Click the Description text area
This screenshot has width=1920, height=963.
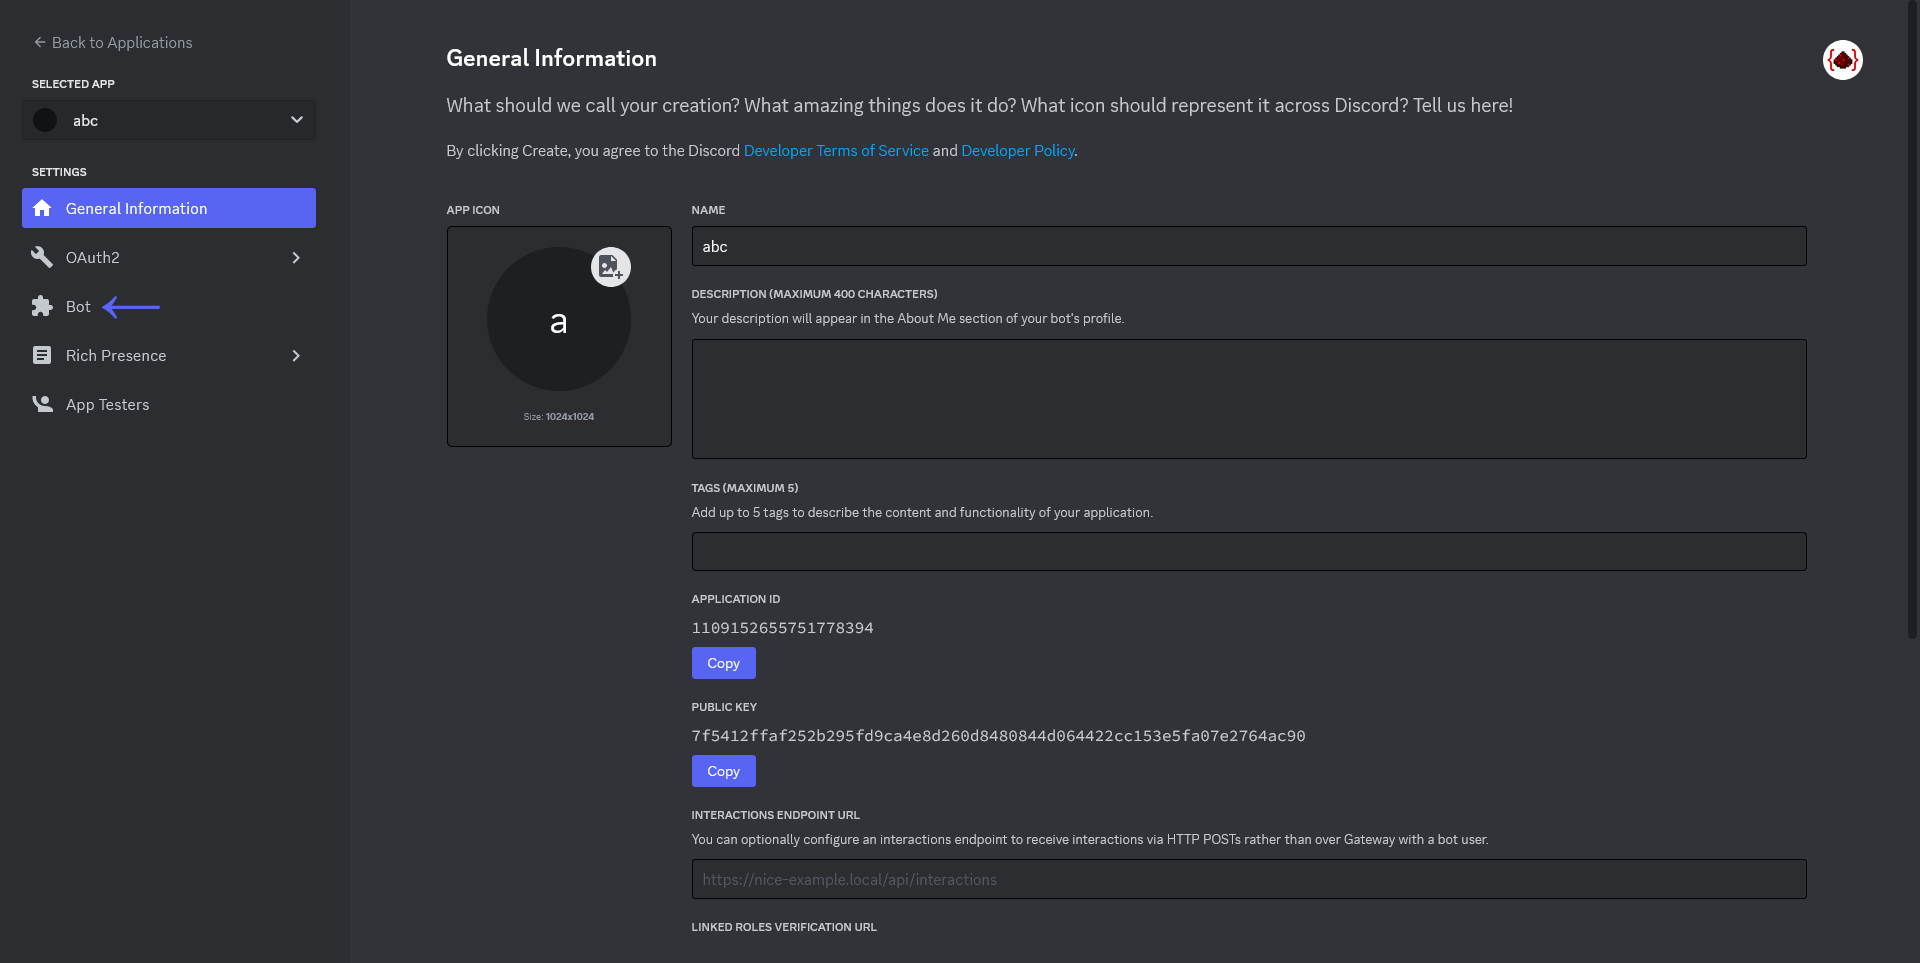(x=1249, y=399)
